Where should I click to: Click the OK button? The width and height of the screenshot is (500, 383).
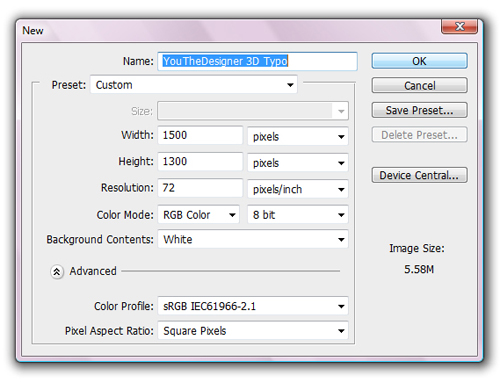pos(419,61)
